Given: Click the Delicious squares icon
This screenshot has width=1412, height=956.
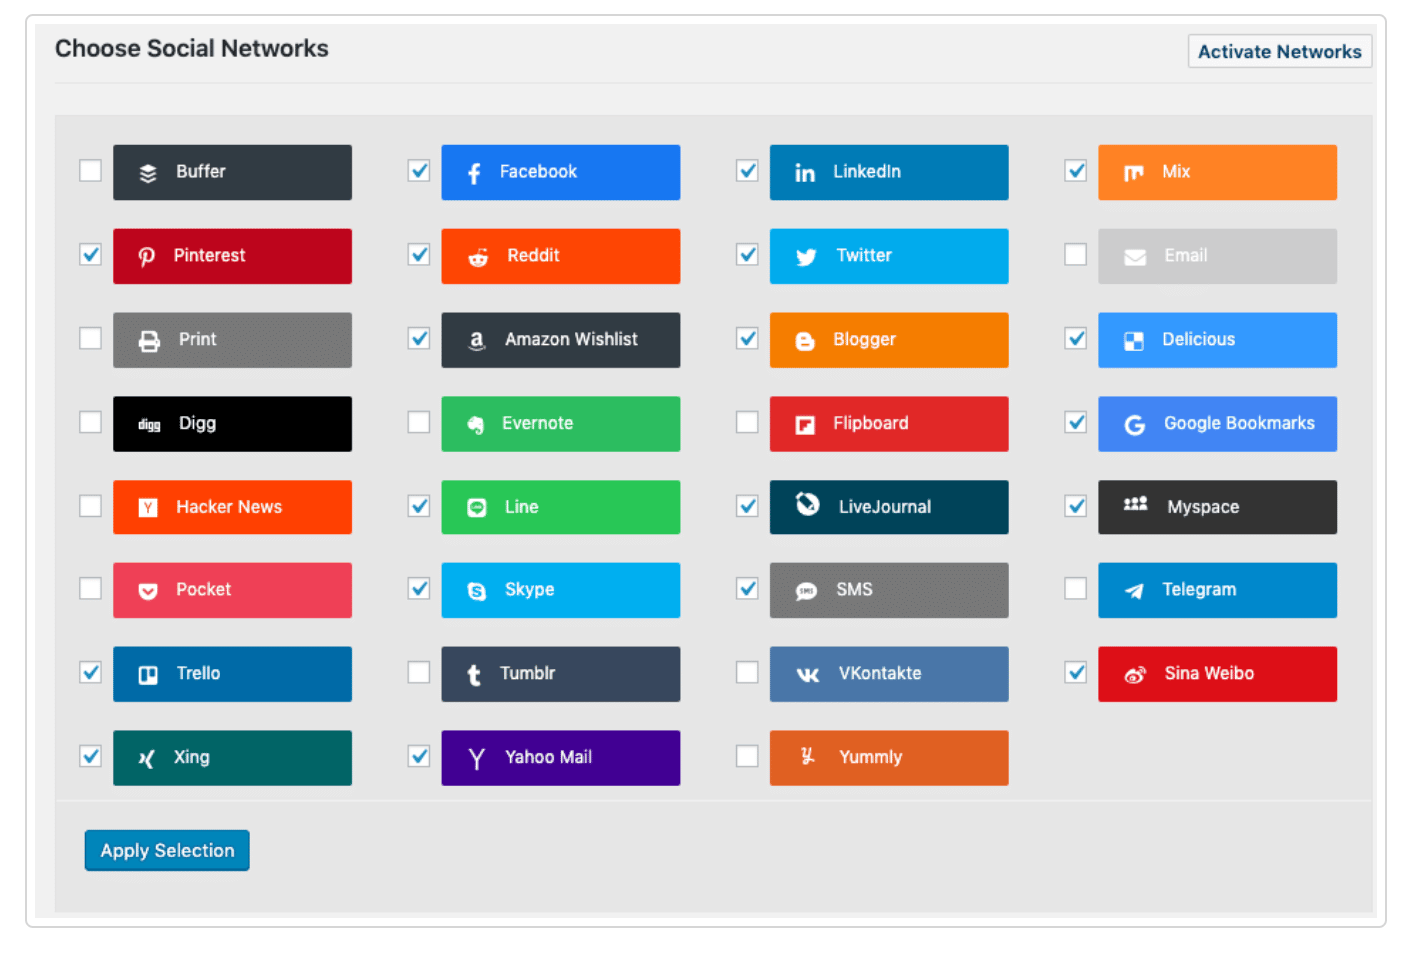Looking at the screenshot, I should coord(1134,341).
